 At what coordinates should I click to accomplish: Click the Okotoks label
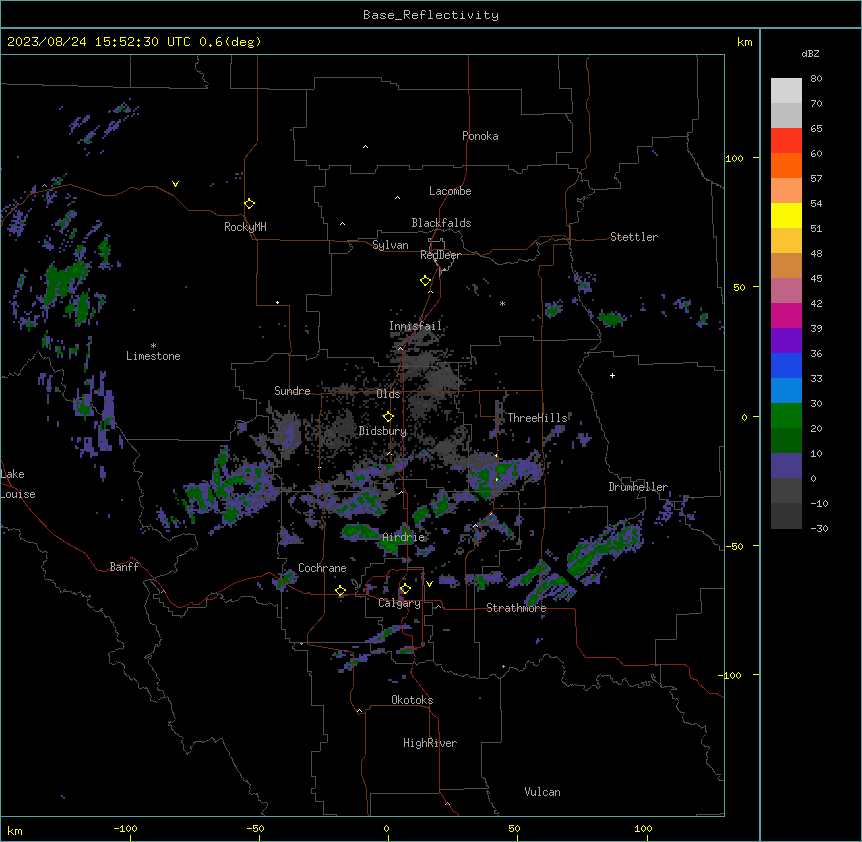(x=412, y=700)
